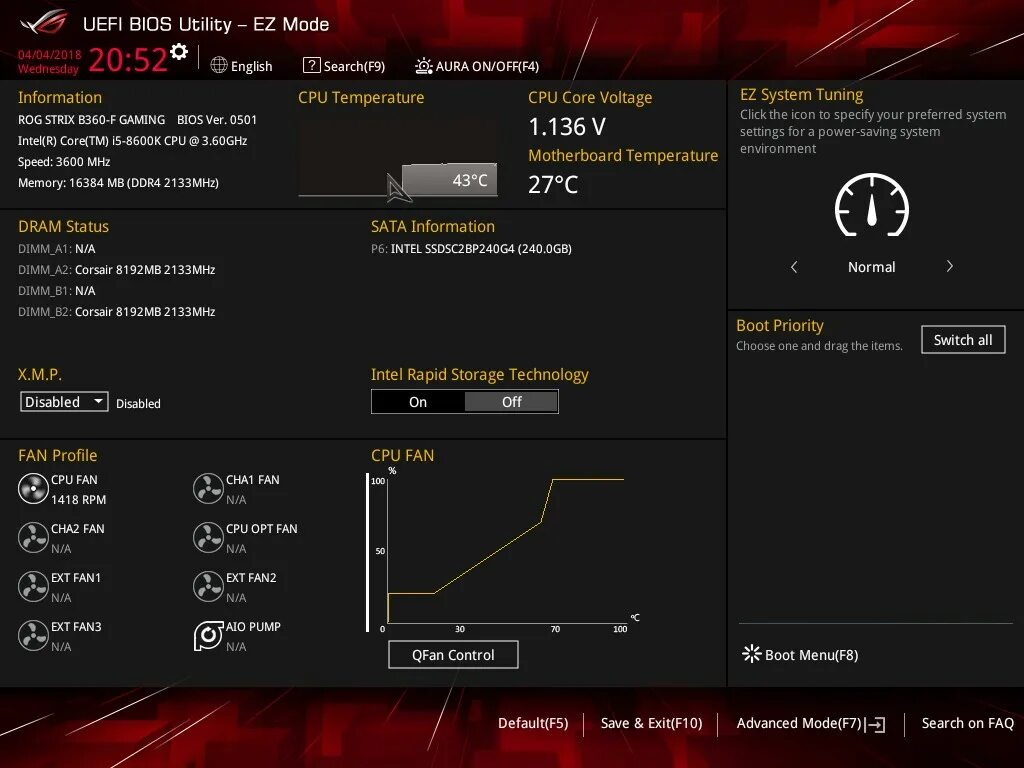Click the Intel Core i5-8600K CPU line
The height and width of the screenshot is (768, 1024).
coord(133,140)
